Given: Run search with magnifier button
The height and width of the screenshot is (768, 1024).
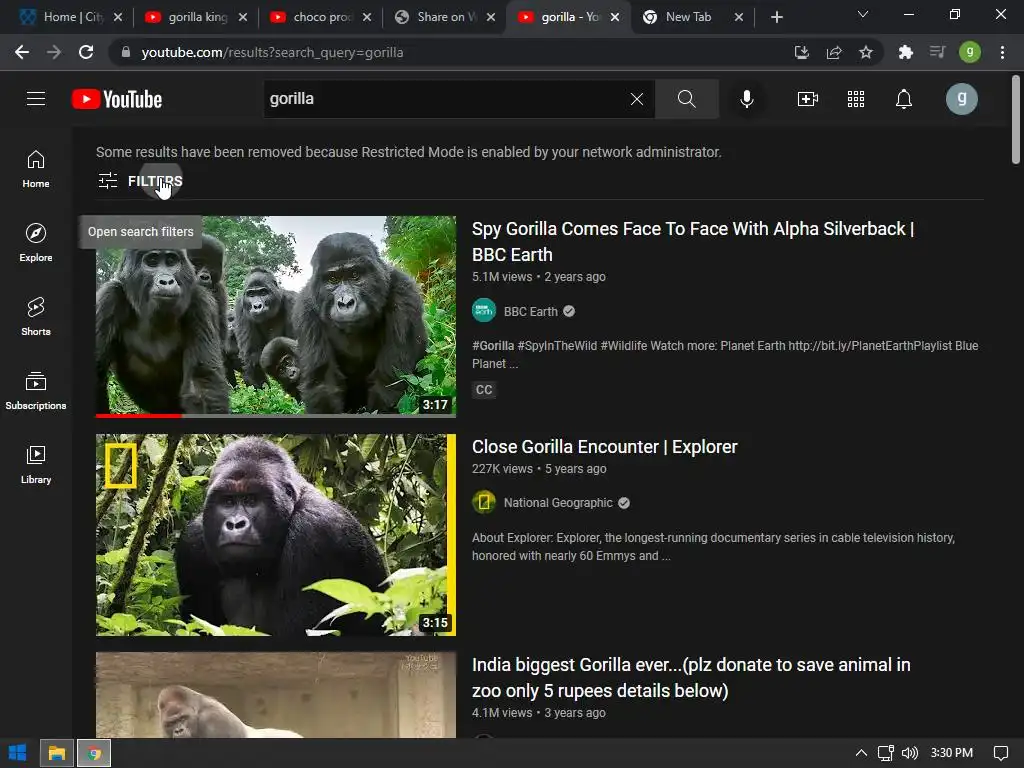Looking at the screenshot, I should pos(686,99).
